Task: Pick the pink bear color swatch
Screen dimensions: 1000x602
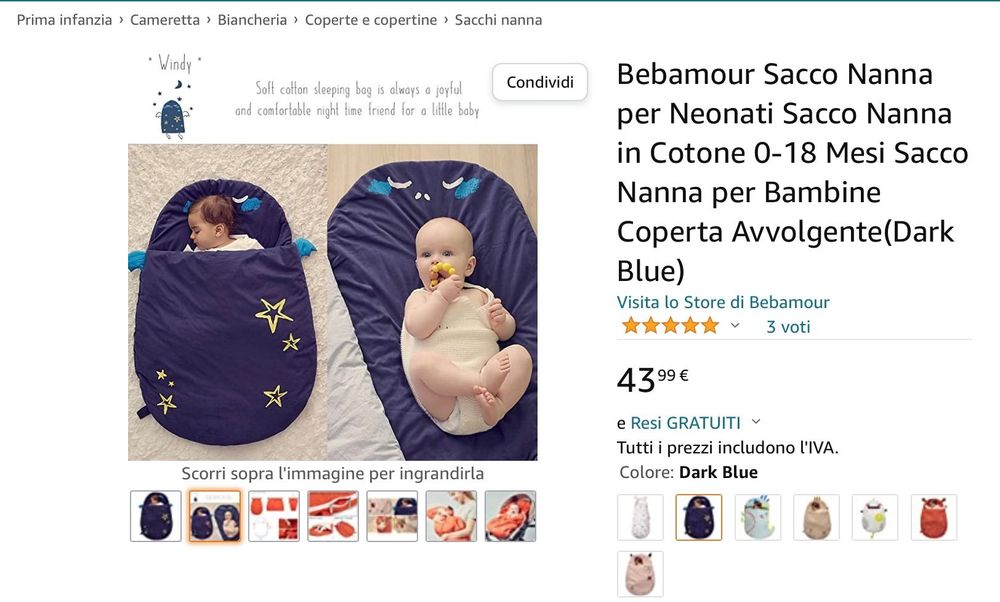Action: [640, 574]
